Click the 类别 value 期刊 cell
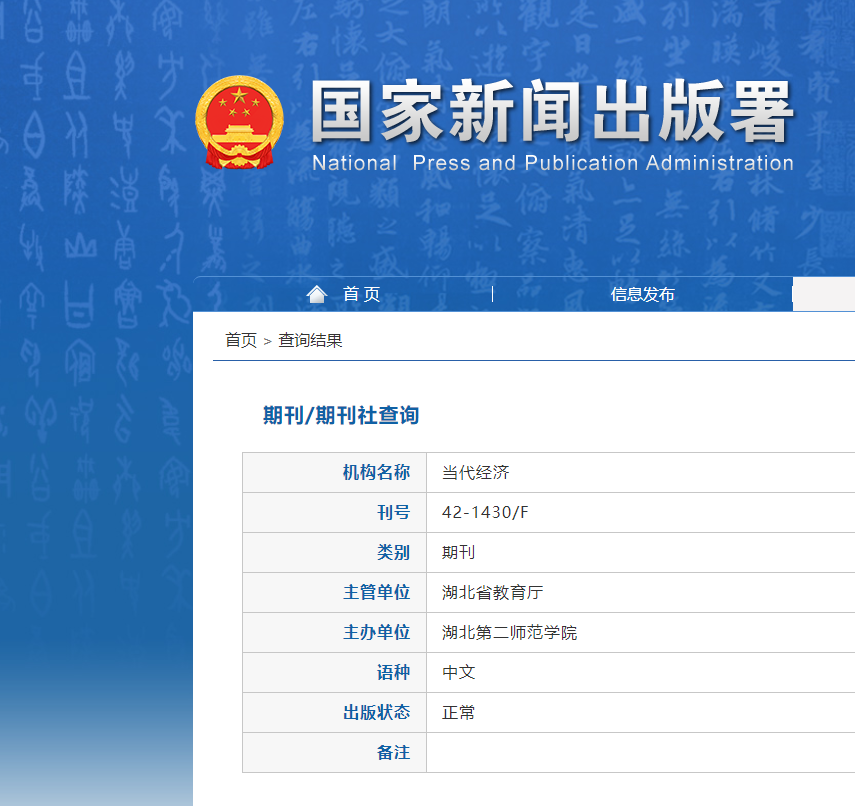 [459, 552]
